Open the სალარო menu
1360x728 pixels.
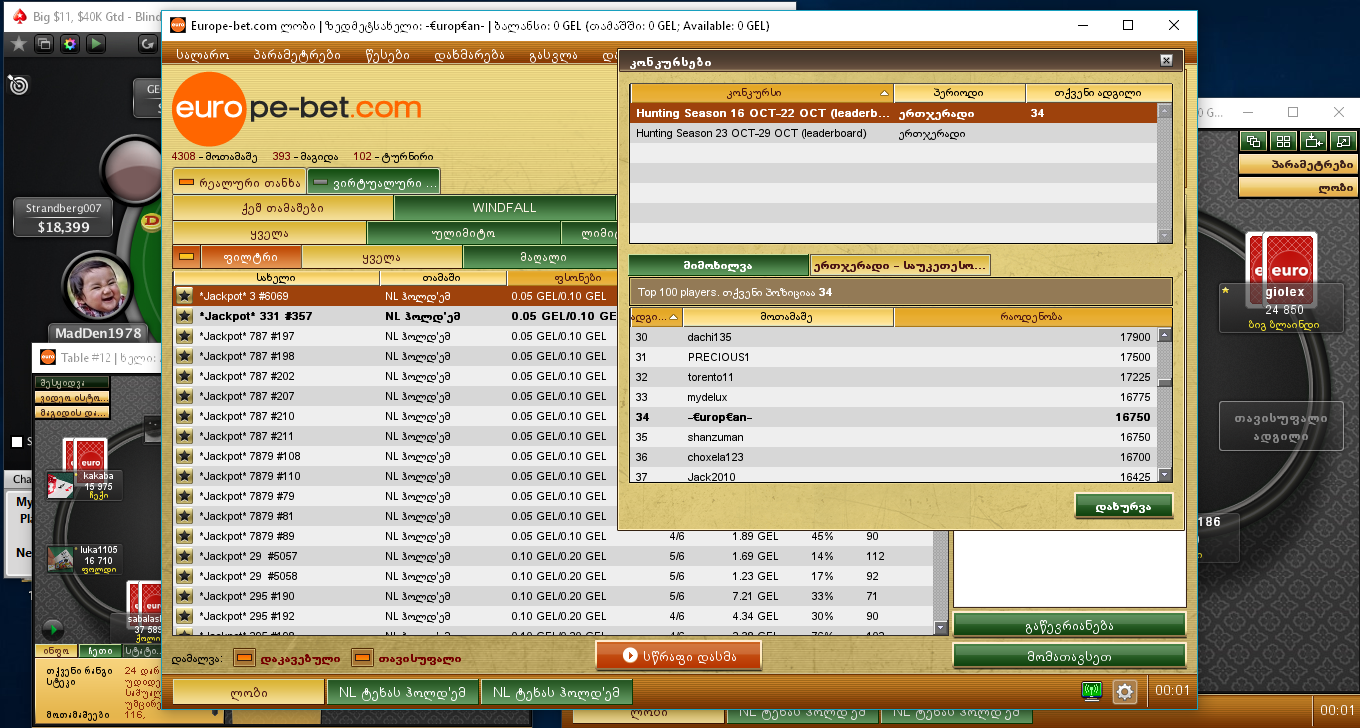202,55
